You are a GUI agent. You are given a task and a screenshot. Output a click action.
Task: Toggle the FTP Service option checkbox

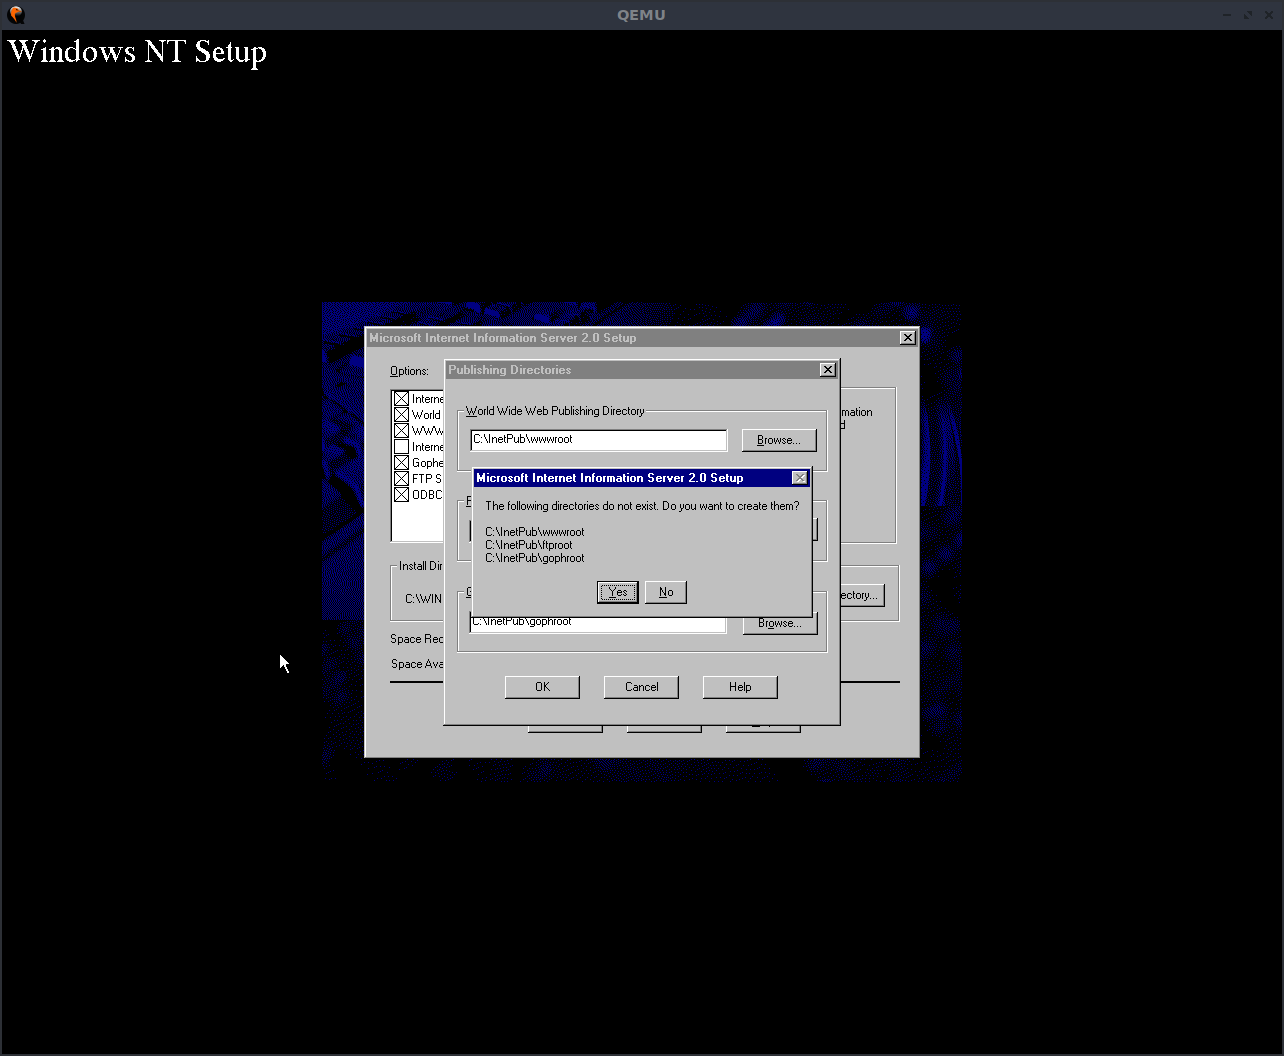(x=401, y=479)
